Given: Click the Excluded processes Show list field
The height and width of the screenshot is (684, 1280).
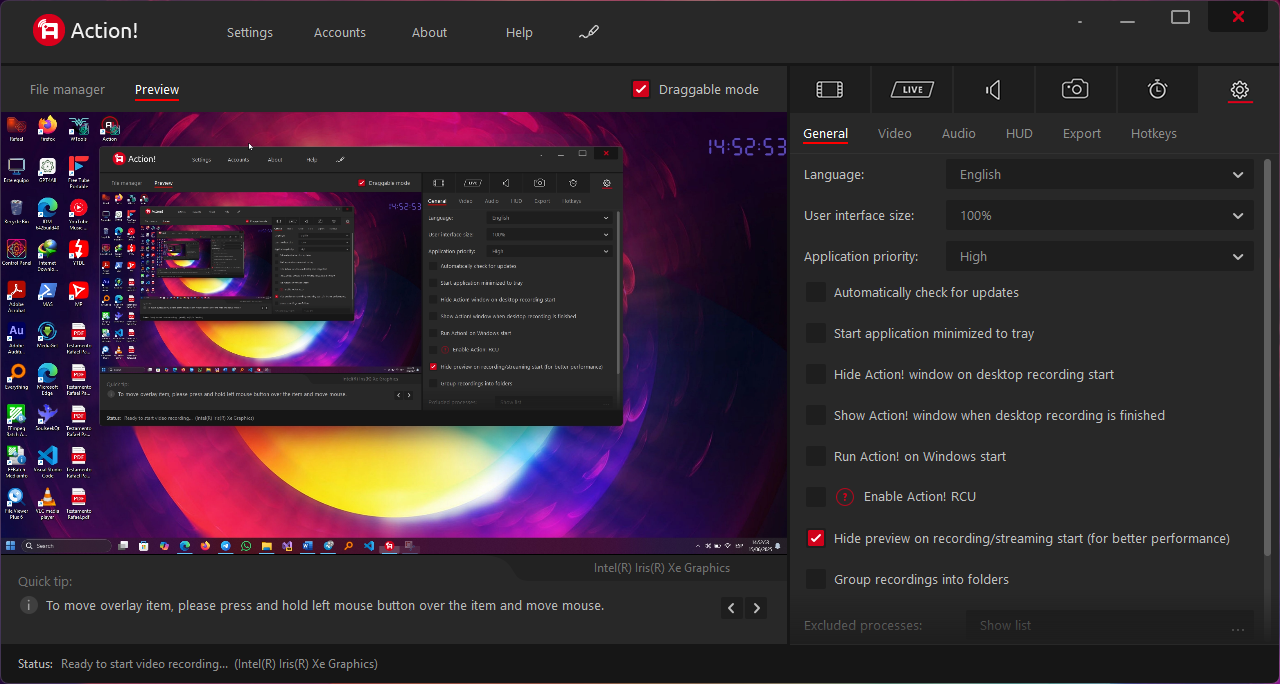Looking at the screenshot, I should point(1110,625).
